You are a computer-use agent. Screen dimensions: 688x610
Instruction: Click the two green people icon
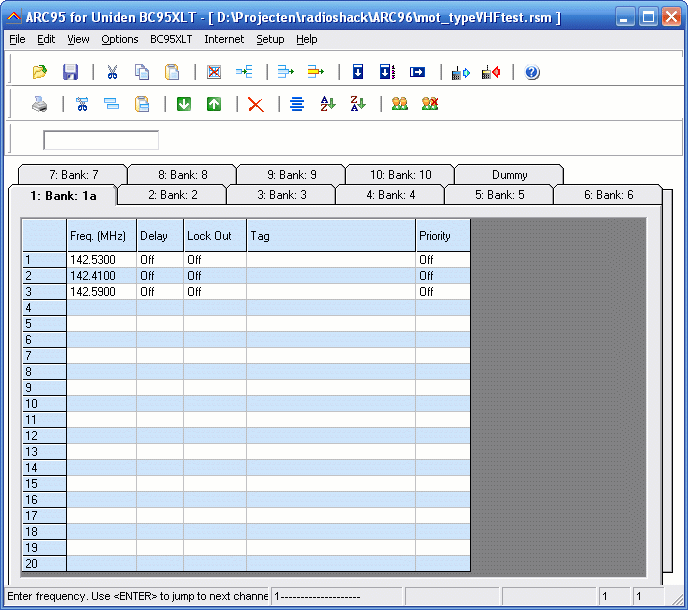click(400, 104)
